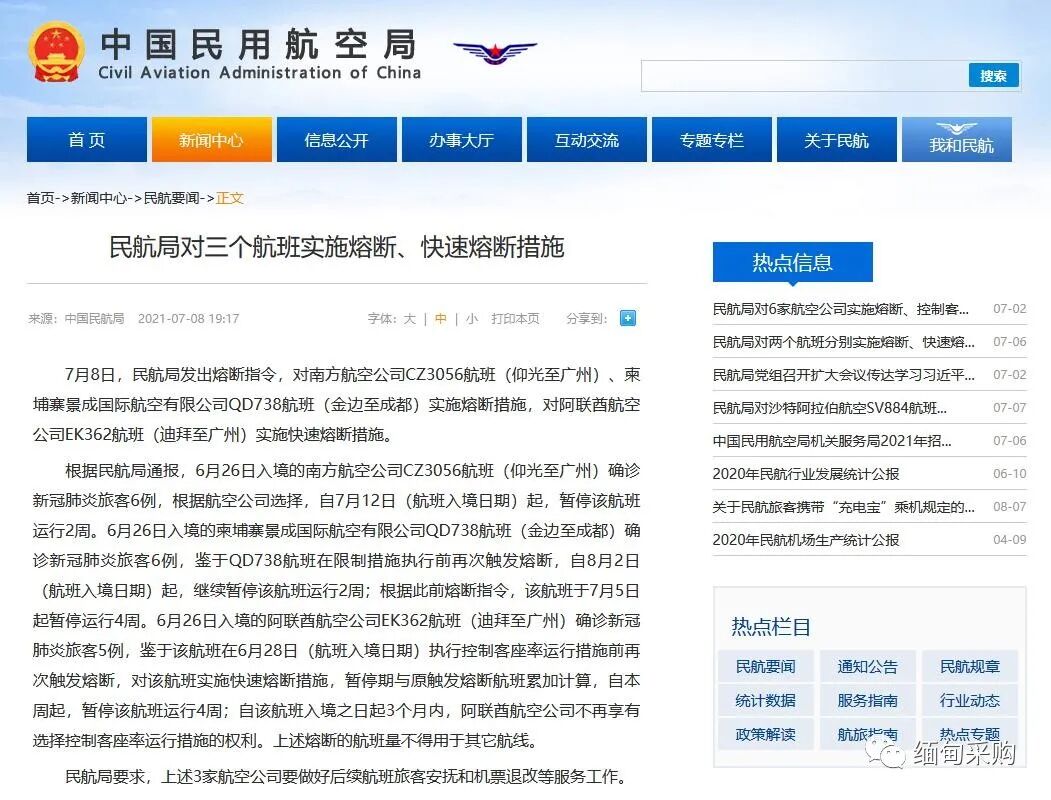Click the 通知公告 column button
This screenshot has height=800, width=1051.
point(867,666)
